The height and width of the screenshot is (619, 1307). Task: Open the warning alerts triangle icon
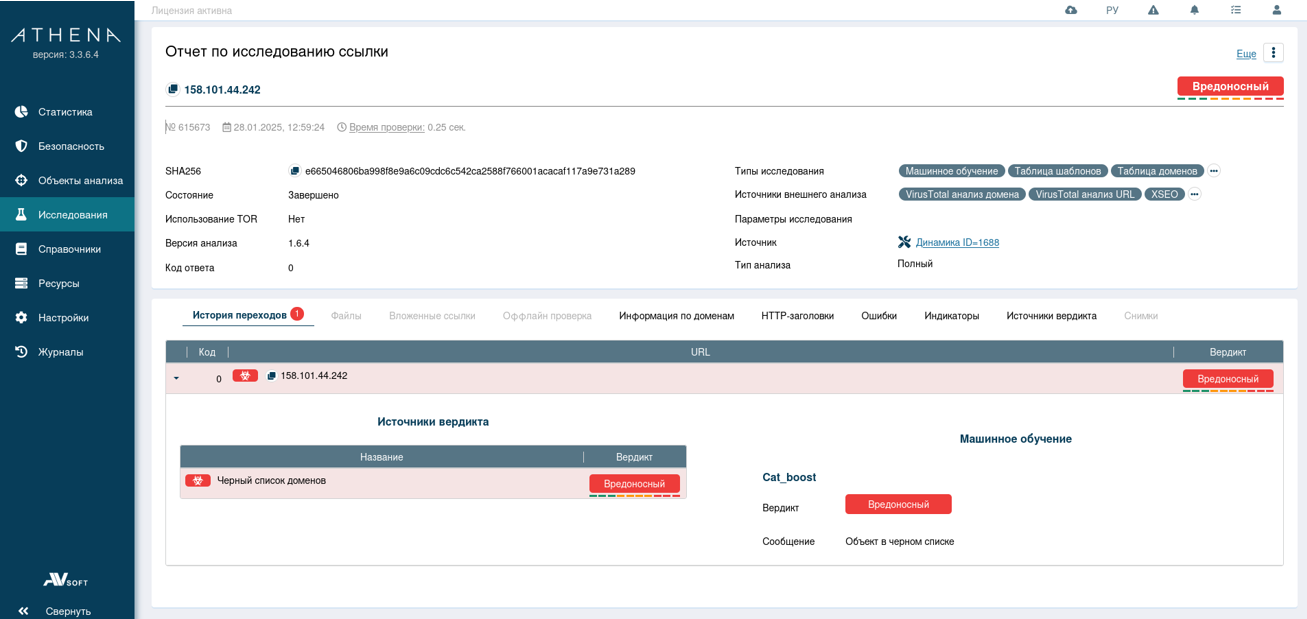tap(1153, 10)
